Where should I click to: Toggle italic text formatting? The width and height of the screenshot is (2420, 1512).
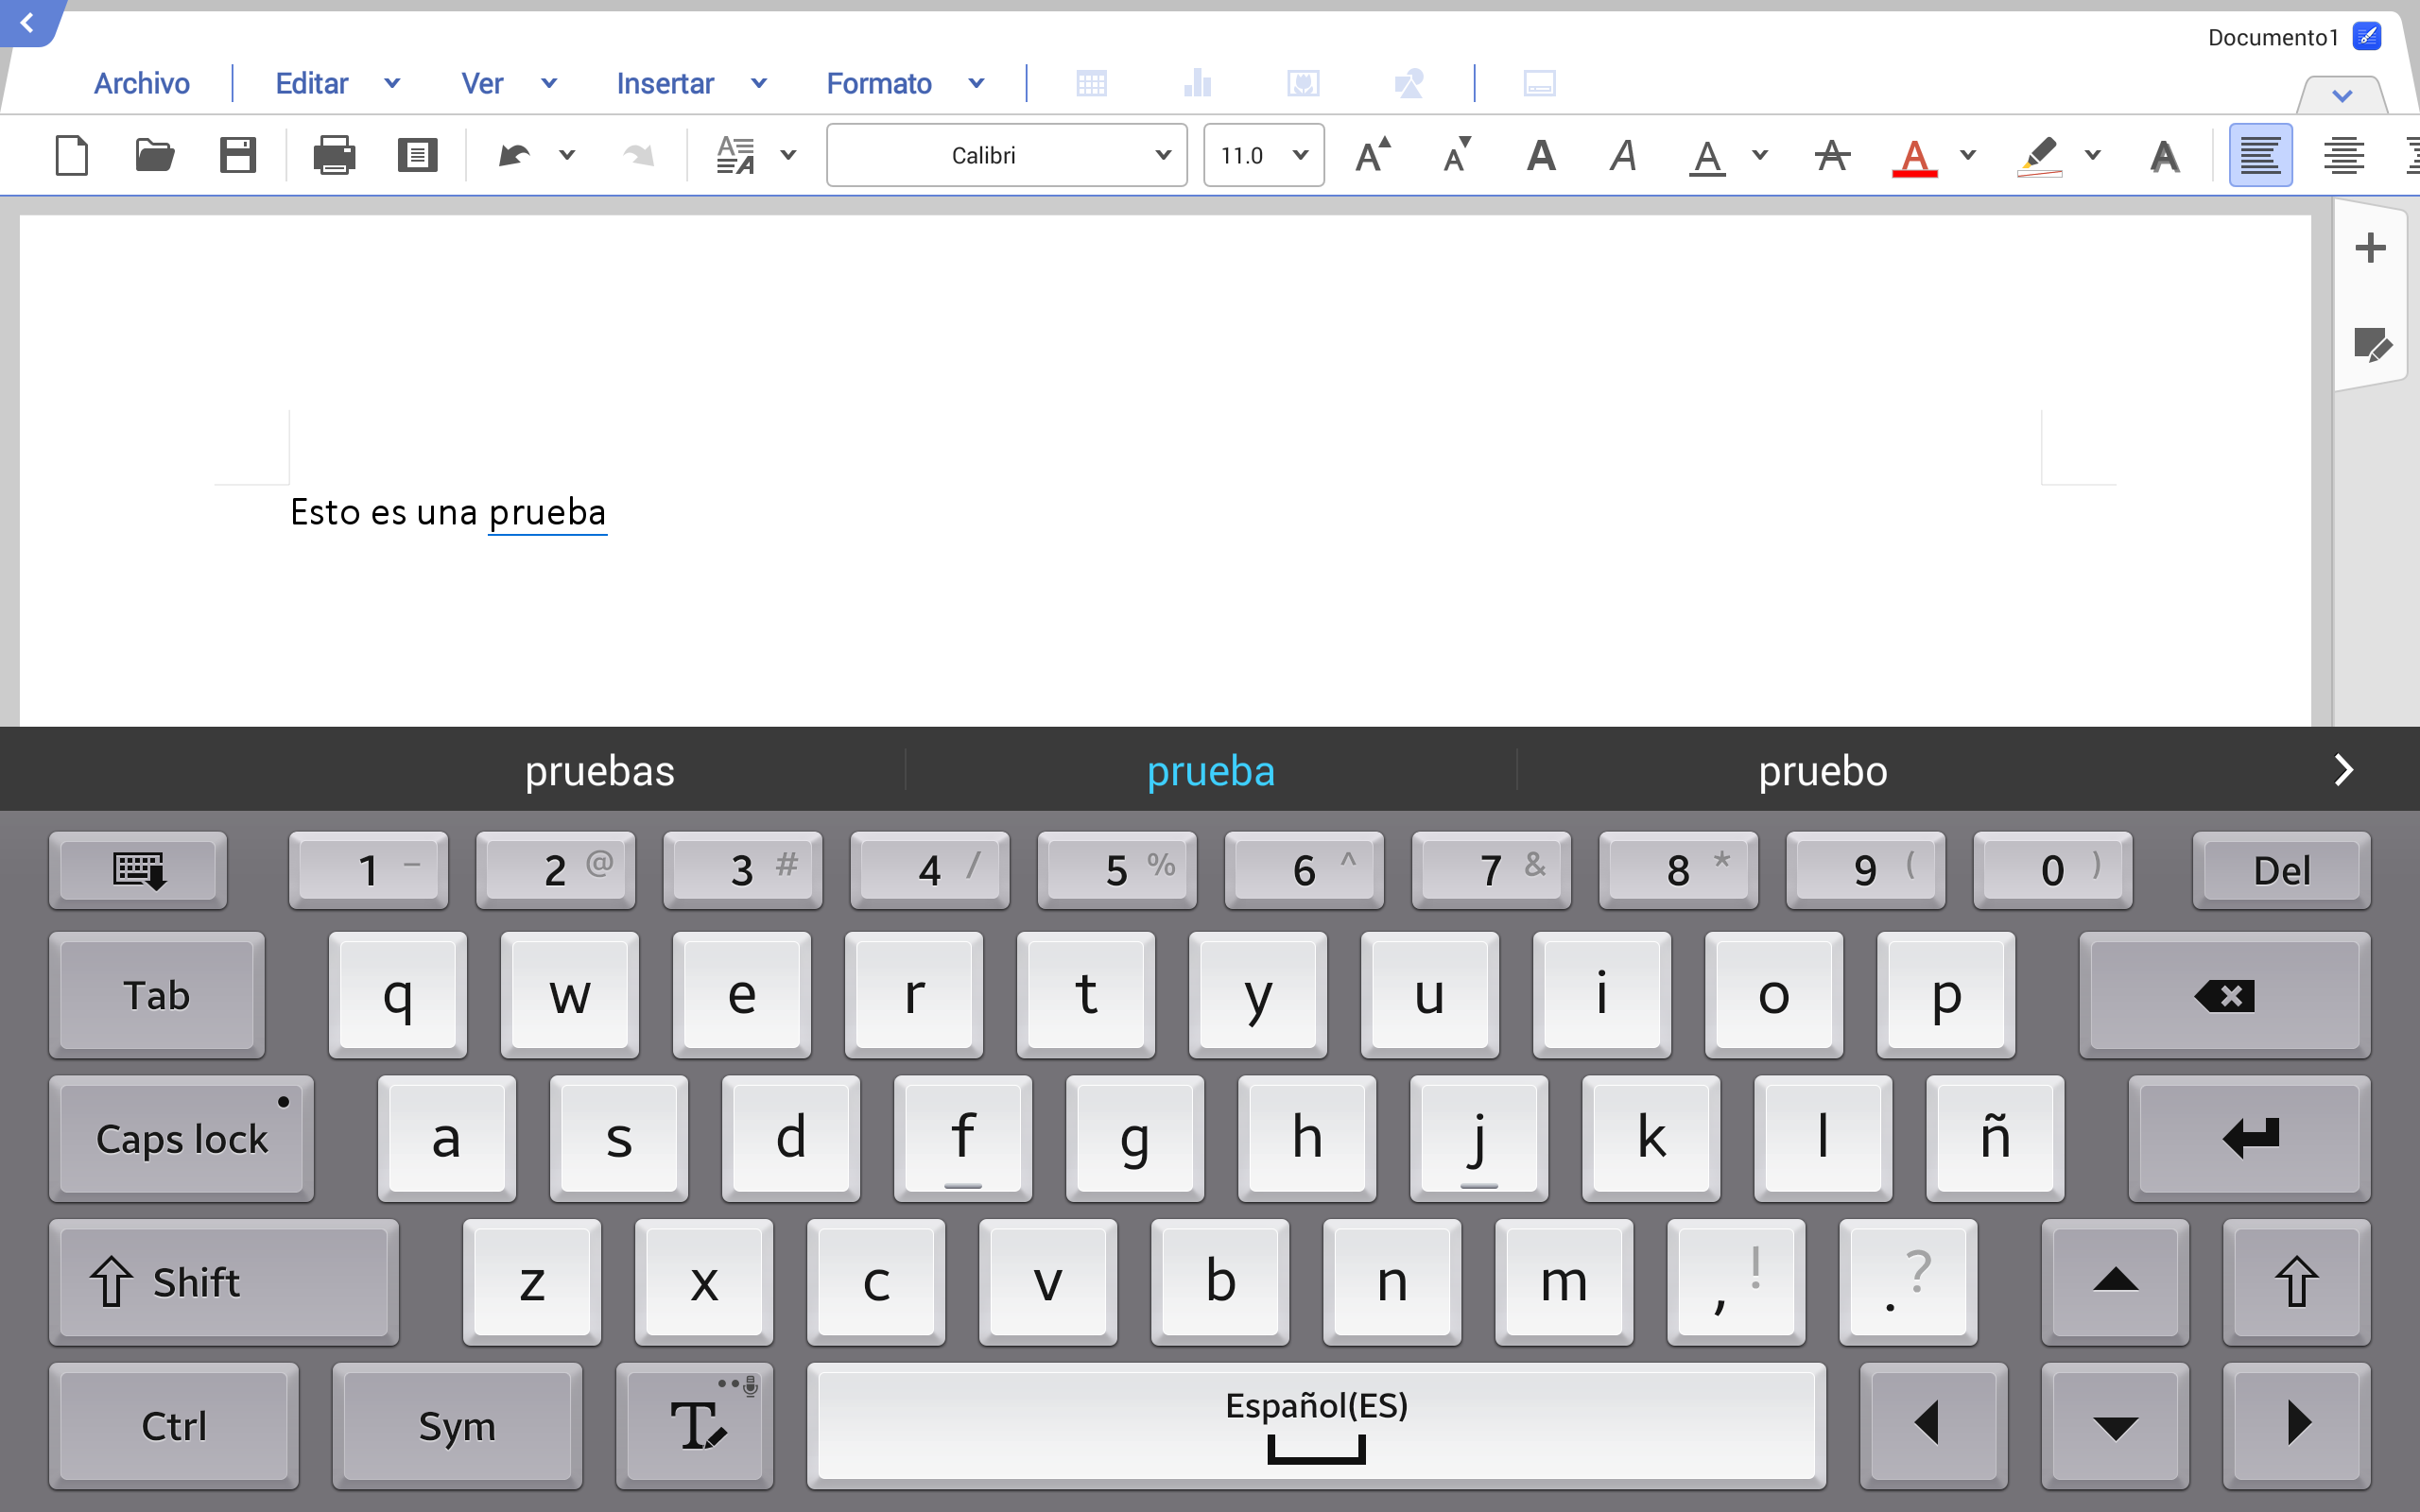point(1622,155)
